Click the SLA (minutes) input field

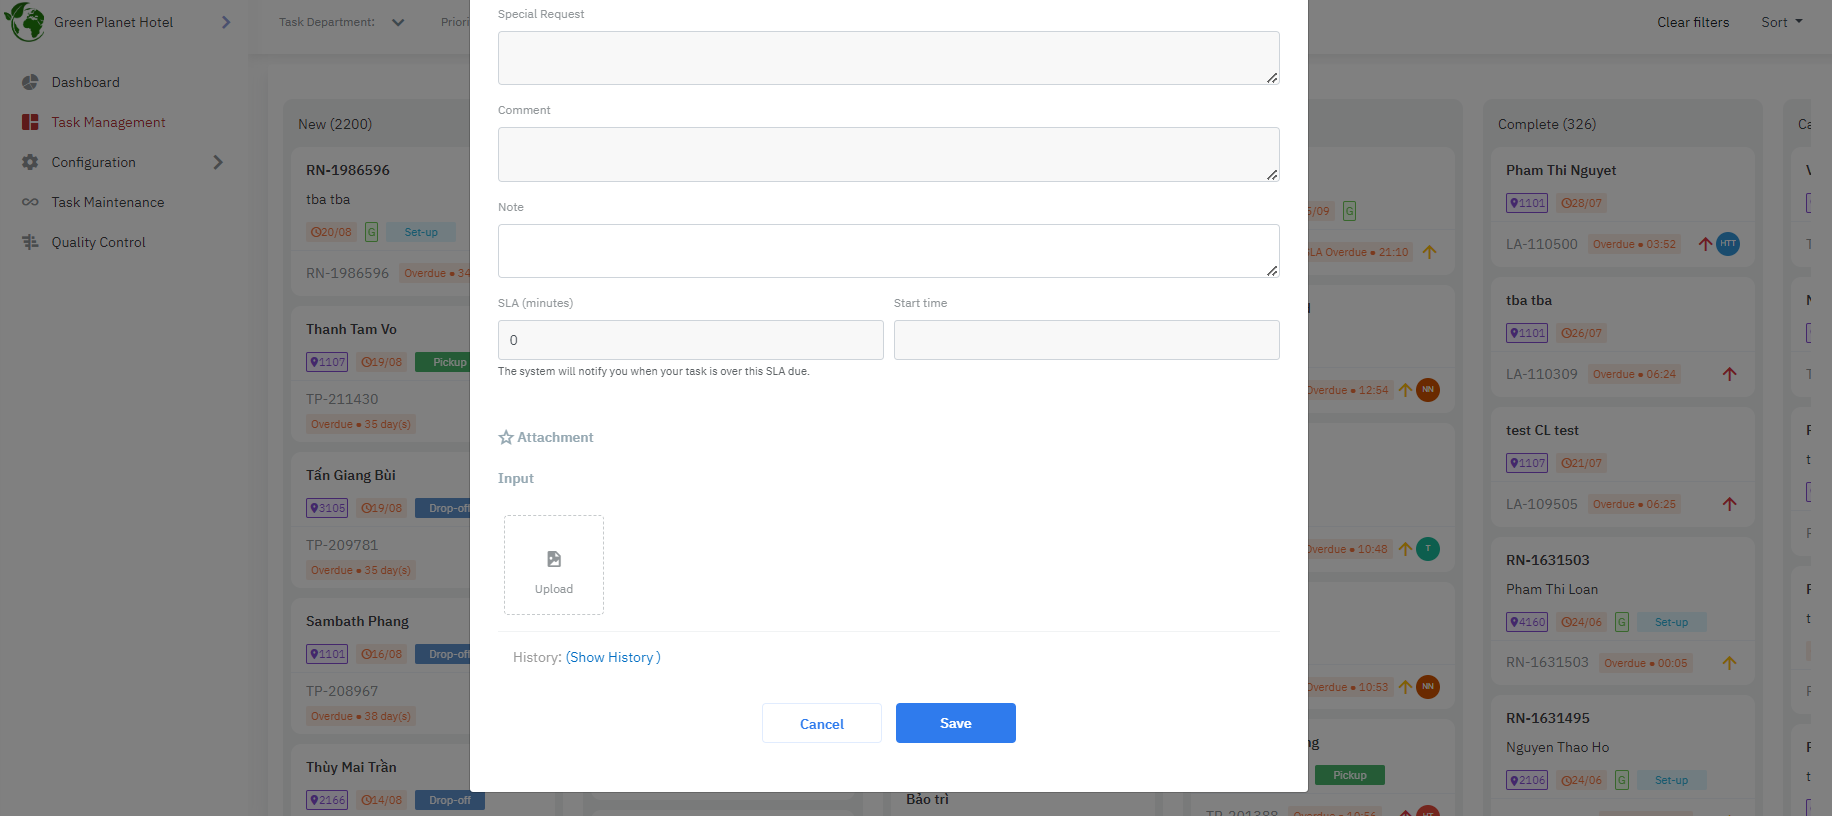click(690, 340)
